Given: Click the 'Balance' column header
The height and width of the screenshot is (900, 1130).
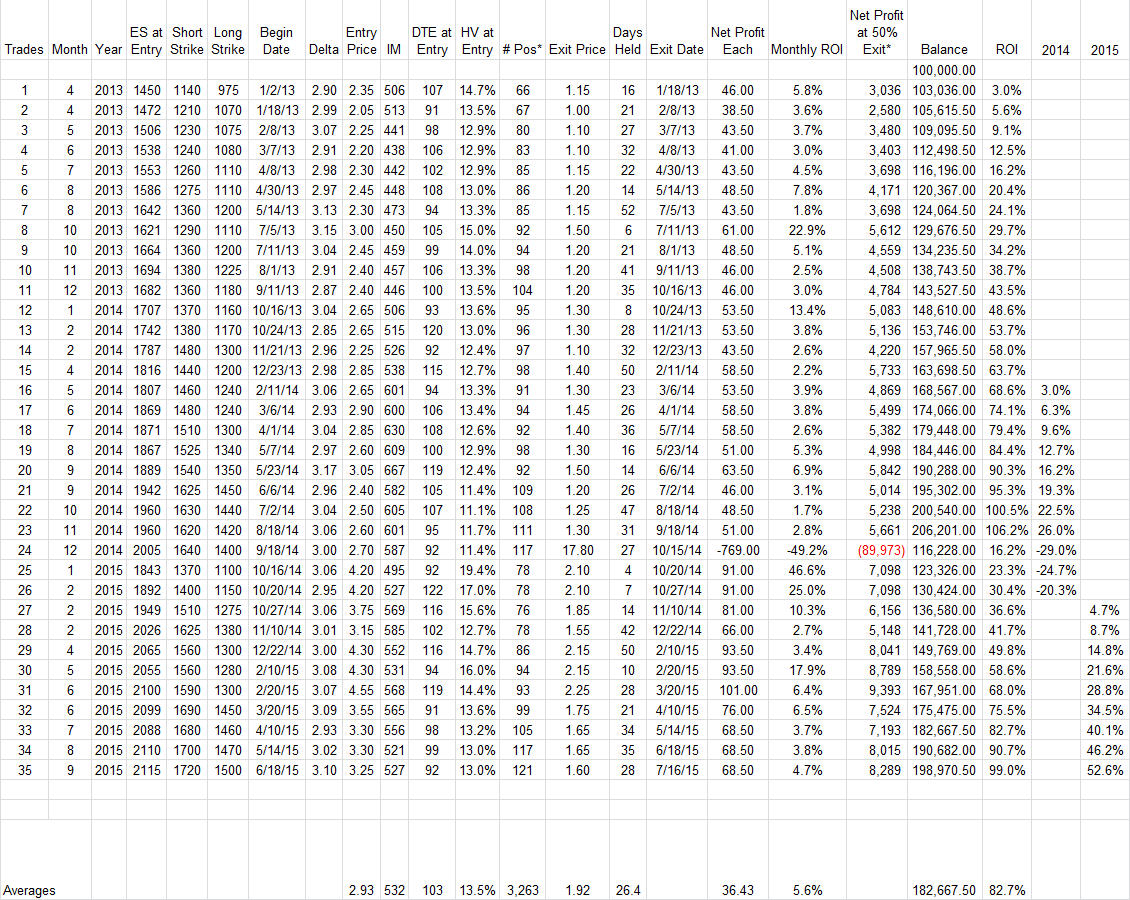Looking at the screenshot, I should pyautogui.click(x=944, y=49).
